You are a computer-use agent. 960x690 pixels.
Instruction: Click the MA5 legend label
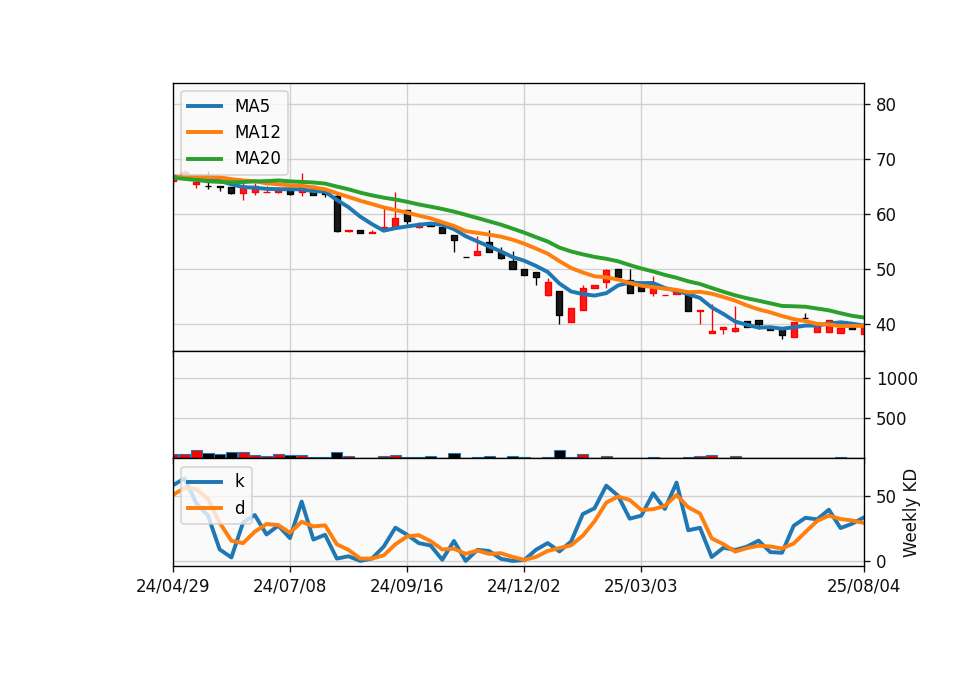(252, 106)
